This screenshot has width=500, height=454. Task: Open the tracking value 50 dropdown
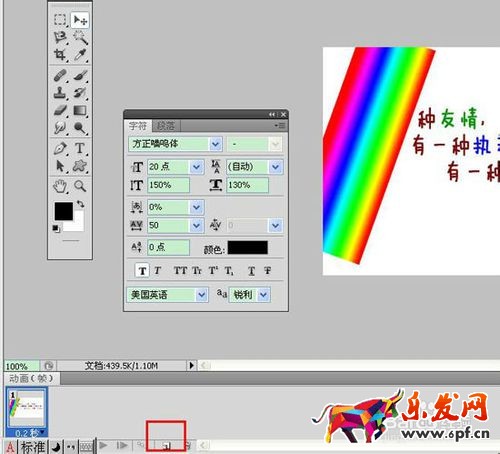pyautogui.click(x=197, y=225)
